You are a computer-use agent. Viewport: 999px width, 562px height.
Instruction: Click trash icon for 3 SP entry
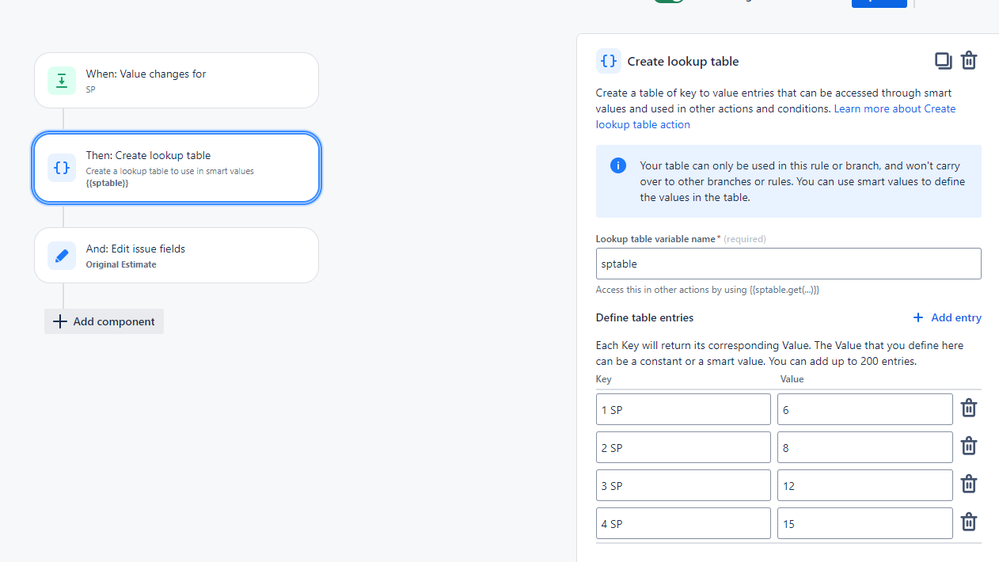pos(968,484)
